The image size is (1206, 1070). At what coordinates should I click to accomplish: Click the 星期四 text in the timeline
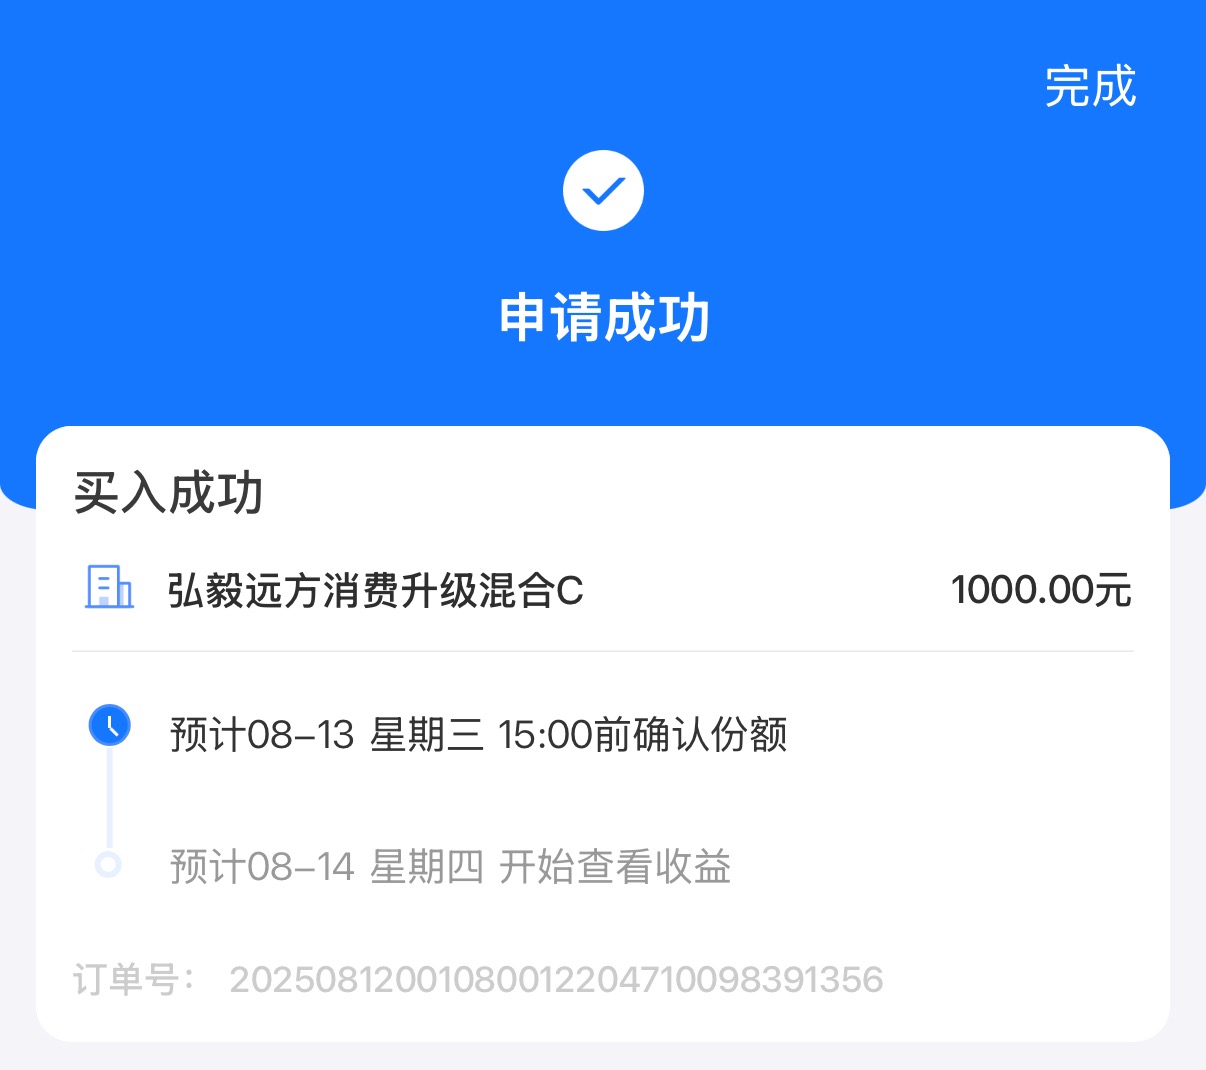click(426, 867)
